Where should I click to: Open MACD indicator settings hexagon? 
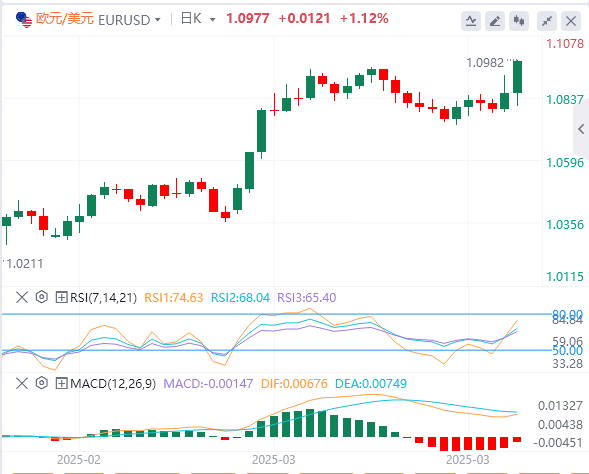(42, 383)
